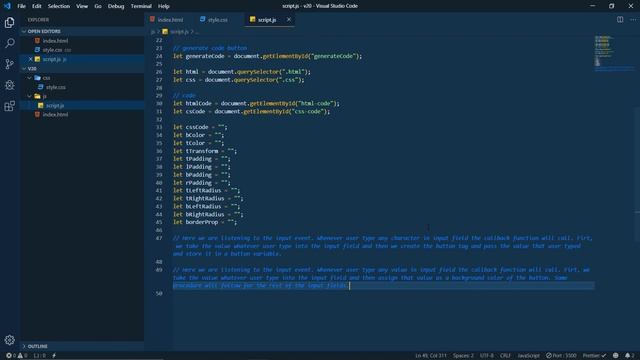Open Source Control view in activity bar
This screenshot has width=640, height=360.
(x=9, y=64)
